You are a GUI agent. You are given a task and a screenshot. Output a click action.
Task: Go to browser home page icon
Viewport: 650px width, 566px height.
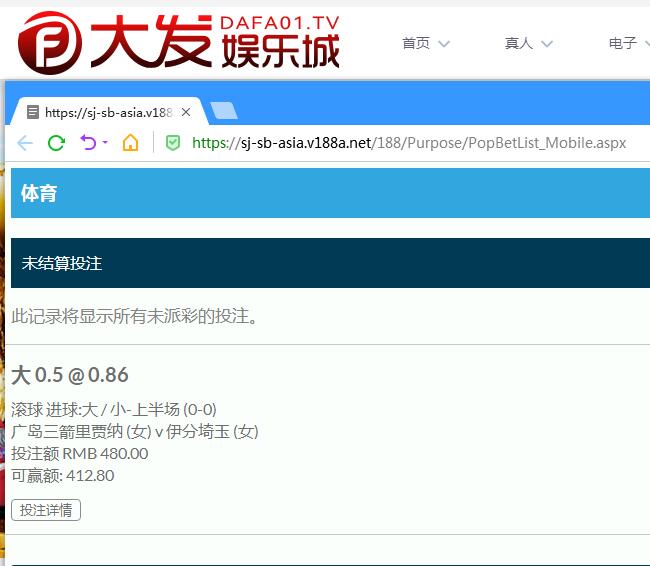pos(130,143)
